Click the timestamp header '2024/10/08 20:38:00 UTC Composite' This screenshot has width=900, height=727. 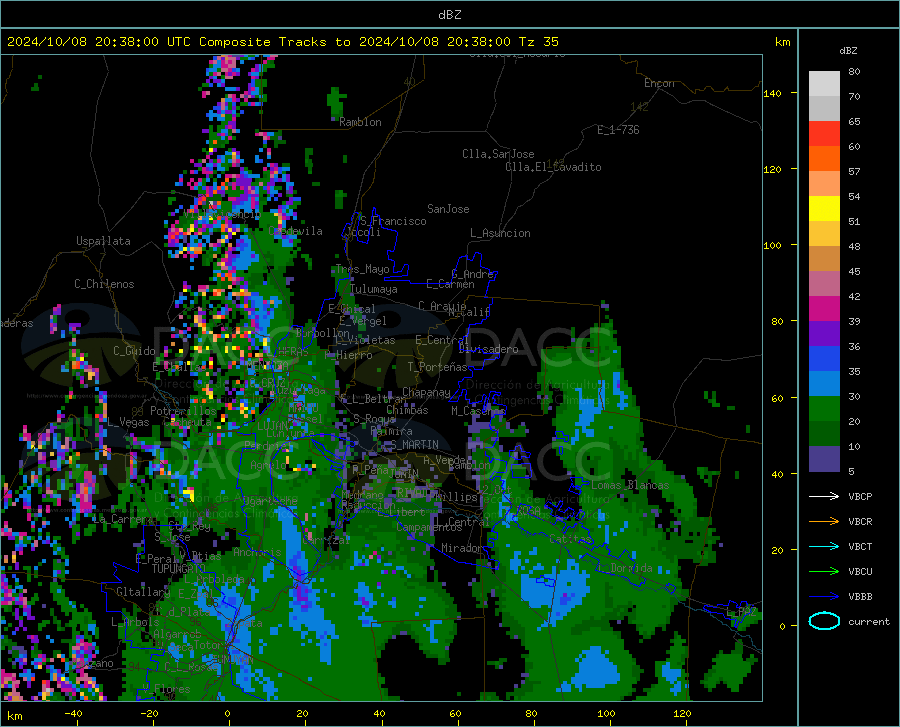pos(139,42)
